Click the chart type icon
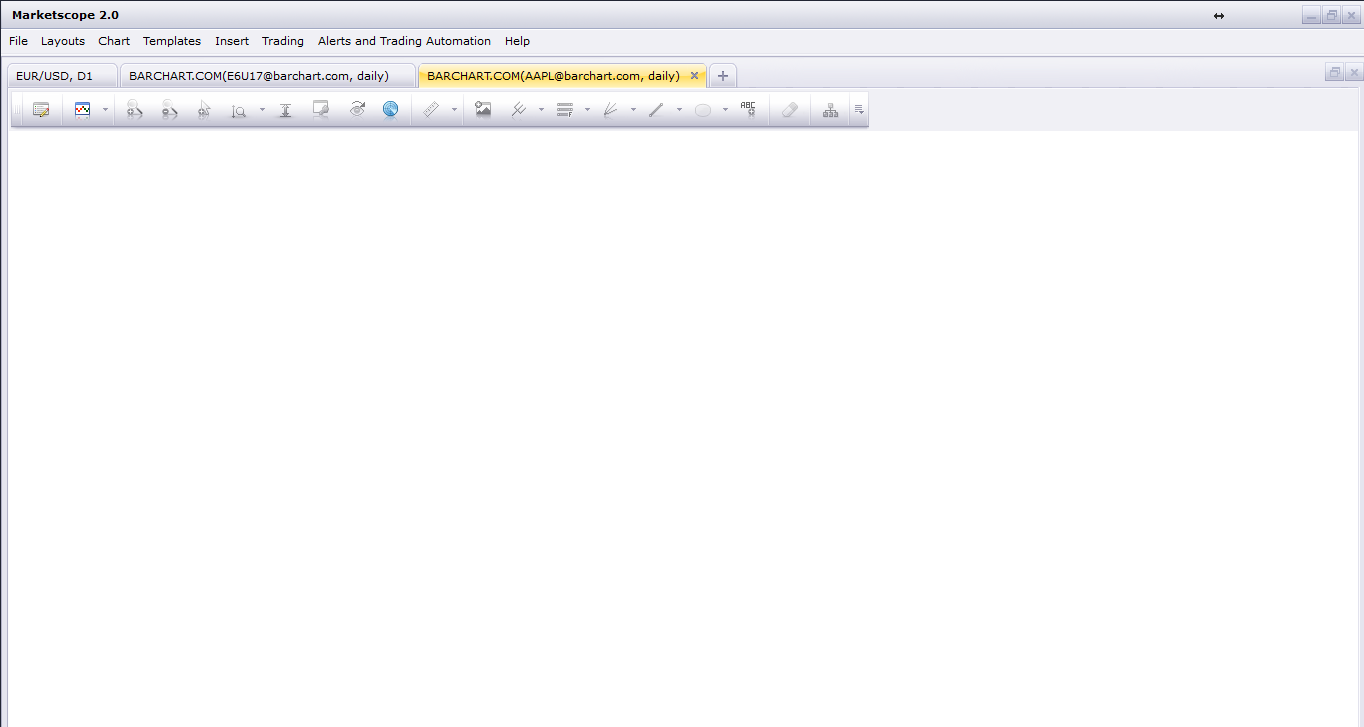The width and height of the screenshot is (1364, 727). click(x=83, y=110)
